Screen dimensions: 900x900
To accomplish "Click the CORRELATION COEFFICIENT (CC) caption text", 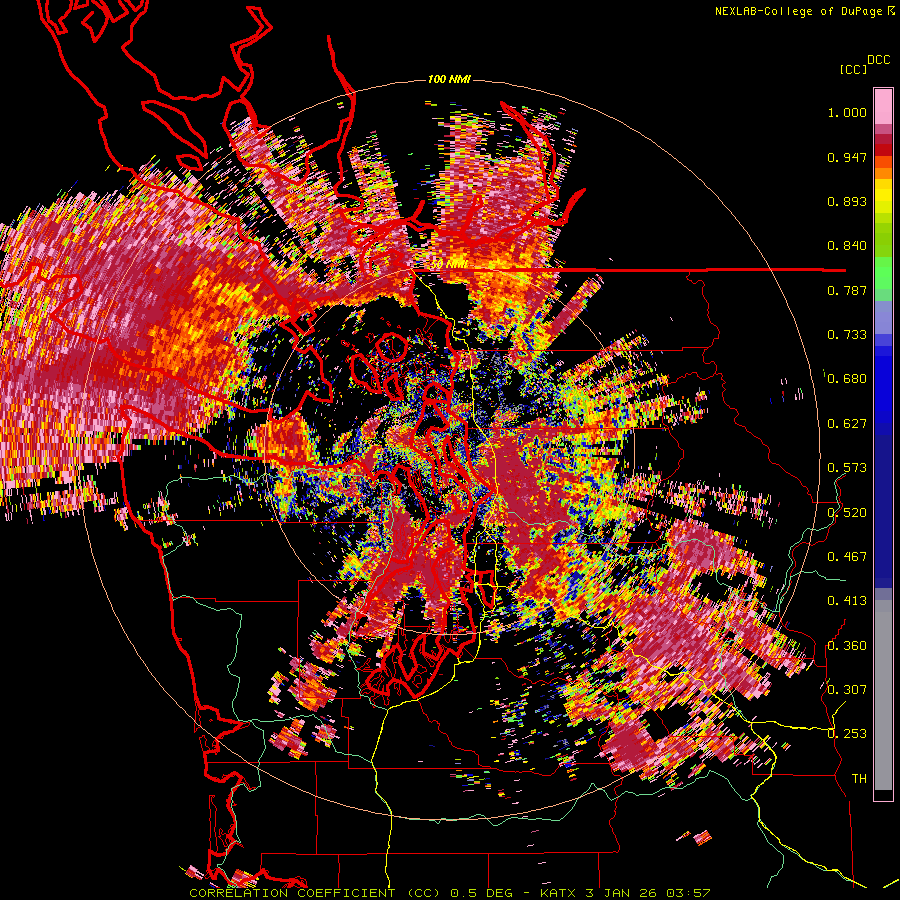I will [x=315, y=893].
